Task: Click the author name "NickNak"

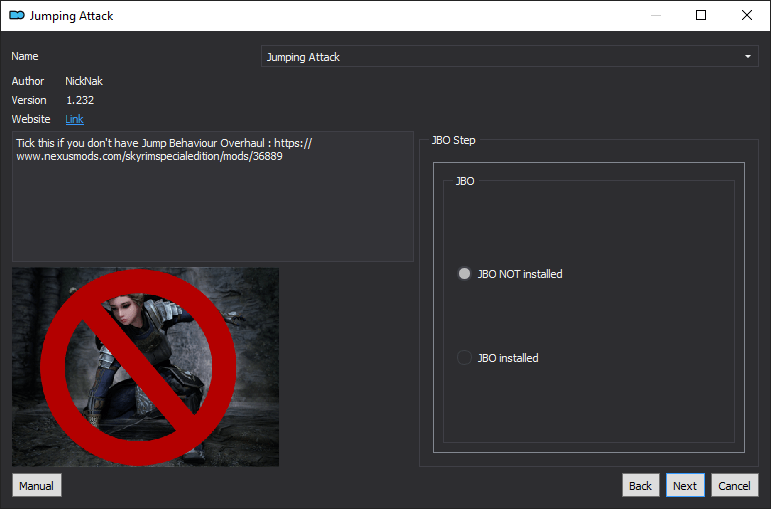Action: click(x=84, y=81)
